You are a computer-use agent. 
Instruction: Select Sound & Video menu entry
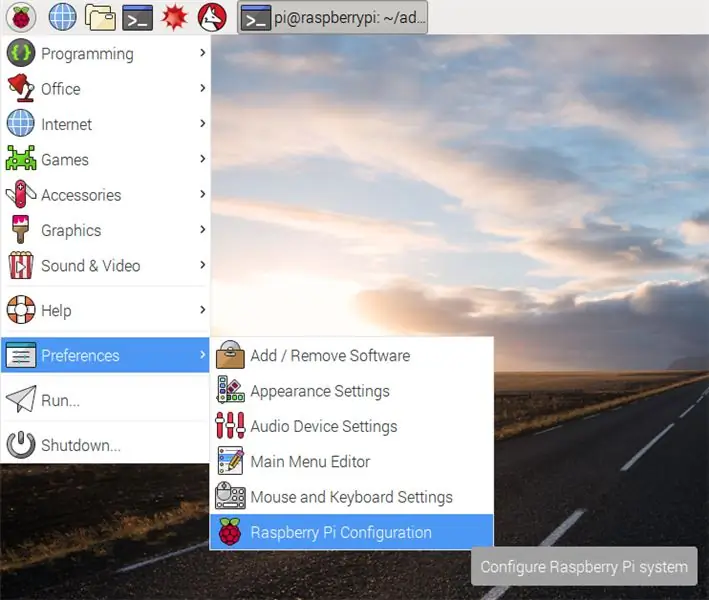pos(105,265)
